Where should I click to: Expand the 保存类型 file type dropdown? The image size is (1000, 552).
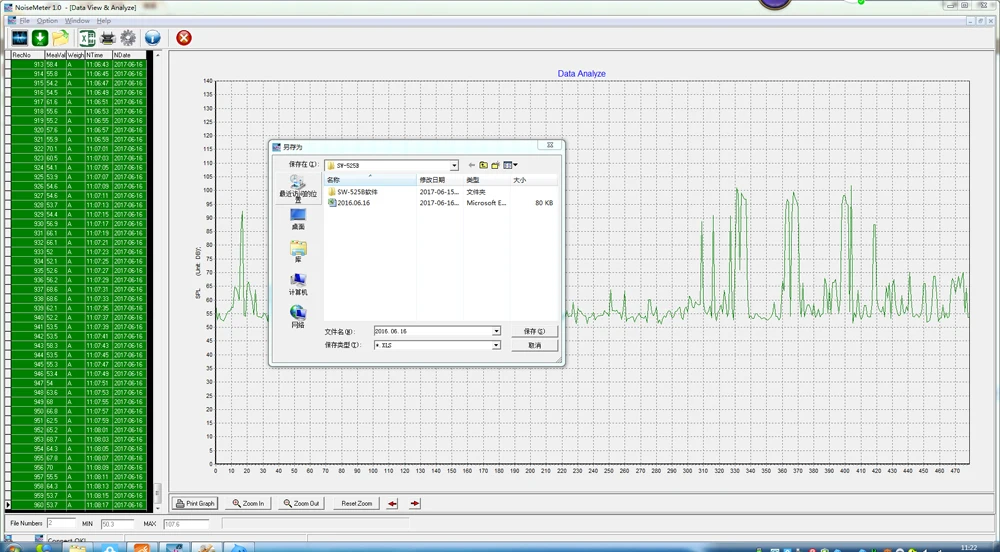[496, 345]
